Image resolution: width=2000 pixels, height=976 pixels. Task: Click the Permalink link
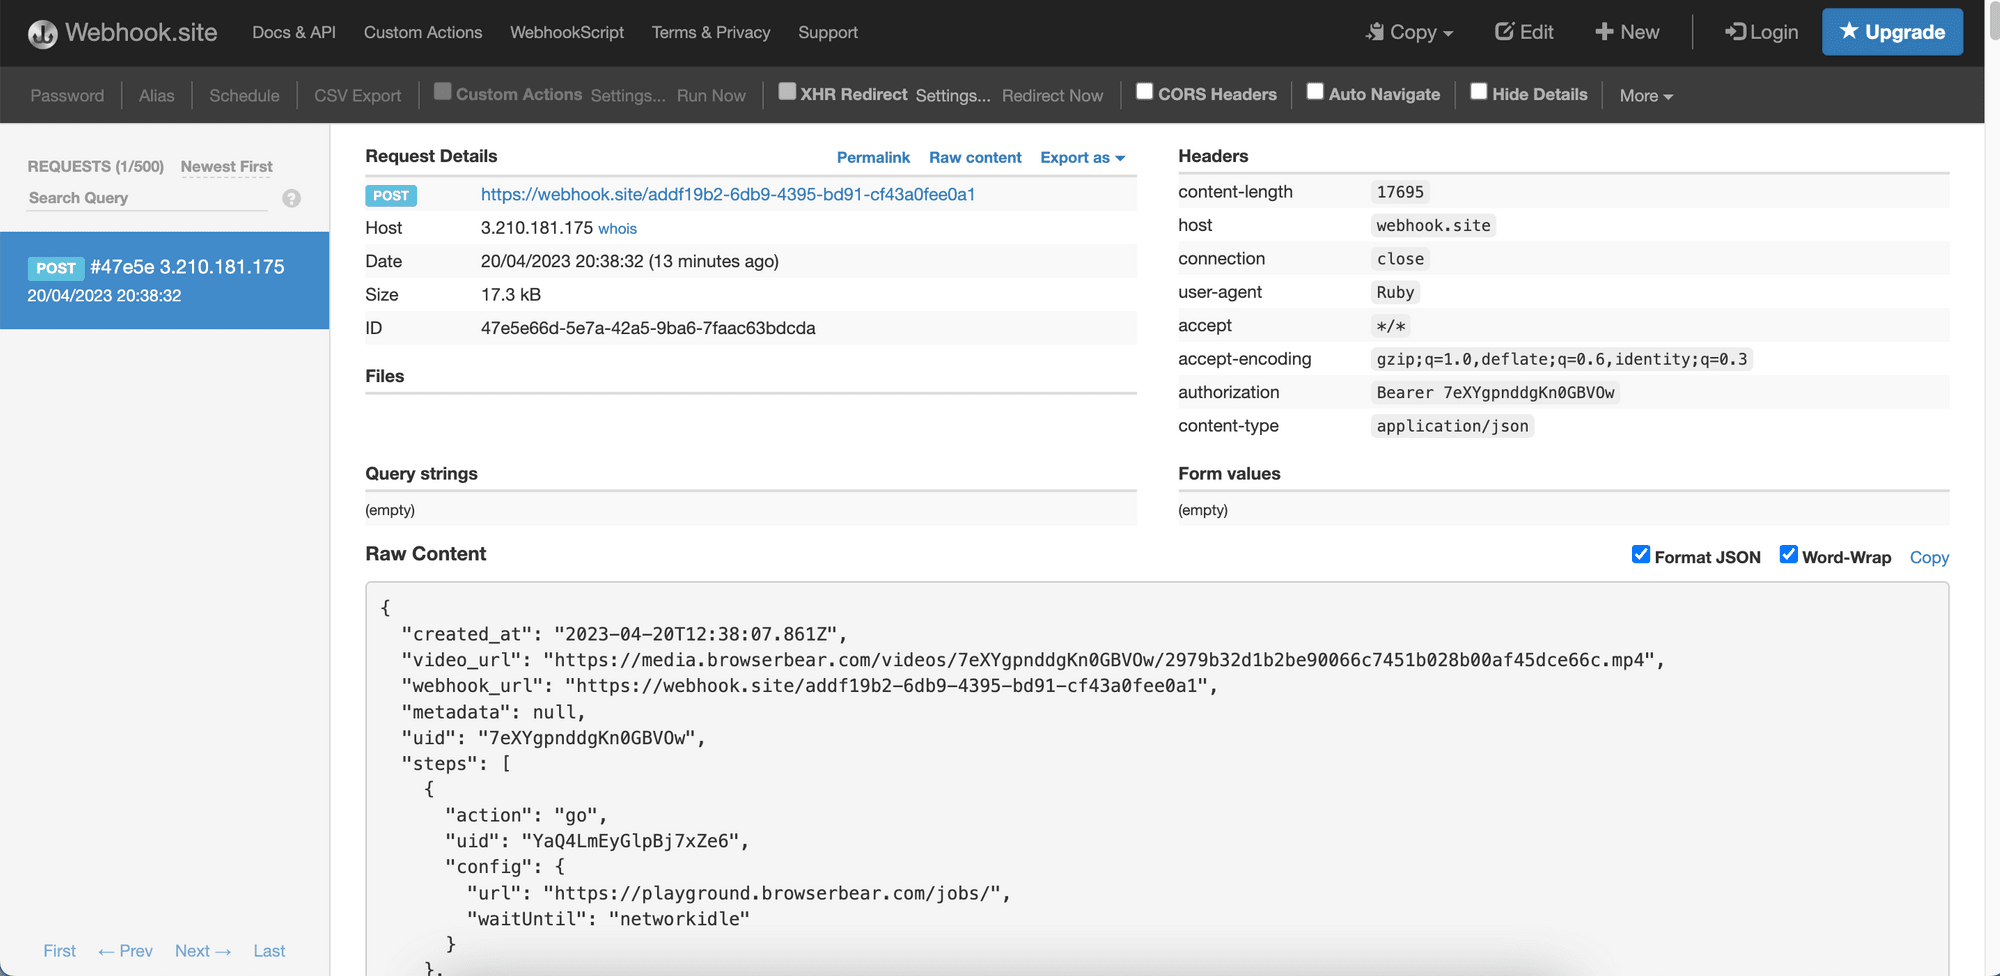click(873, 157)
